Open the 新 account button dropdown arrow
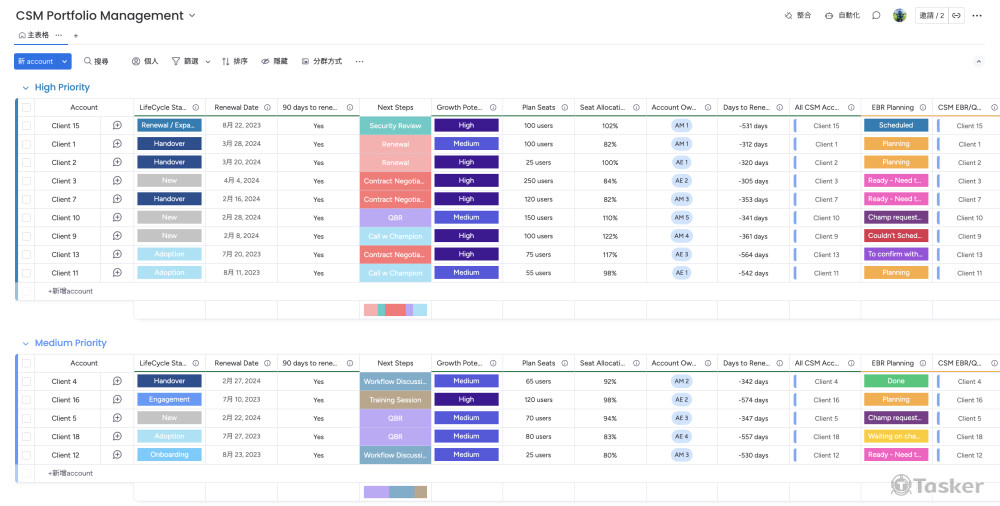Viewport: 1000px width, 506px height. coord(65,61)
